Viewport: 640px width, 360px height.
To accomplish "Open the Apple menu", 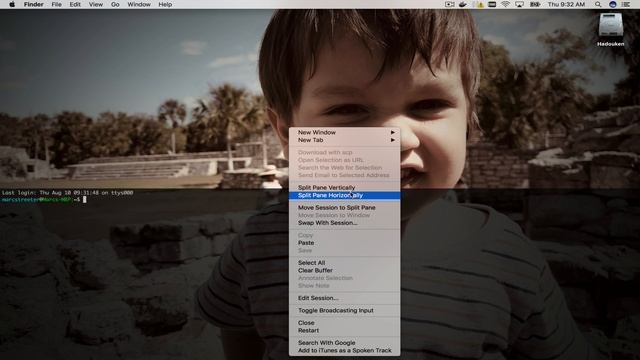I will pyautogui.click(x=12, y=4).
